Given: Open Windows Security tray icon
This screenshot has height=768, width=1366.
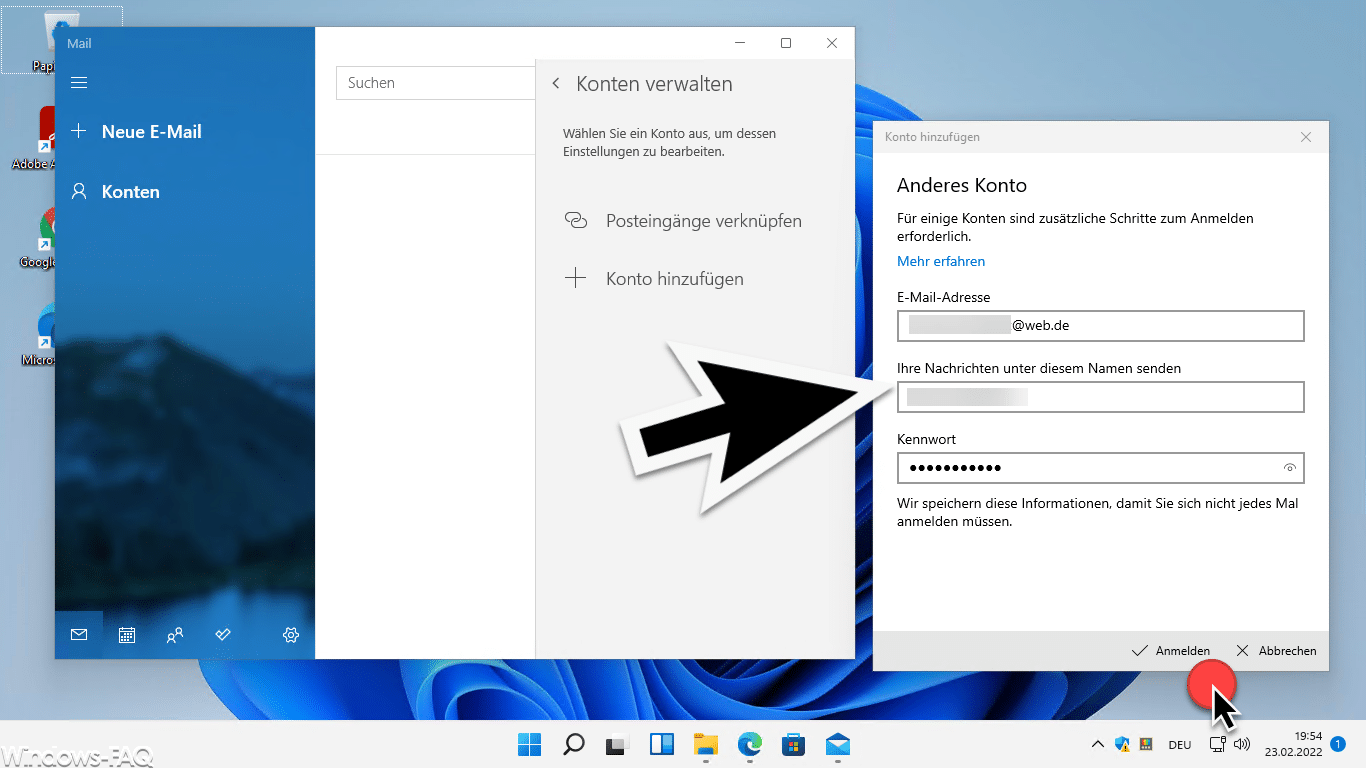Looking at the screenshot, I should pyautogui.click(x=1122, y=744).
